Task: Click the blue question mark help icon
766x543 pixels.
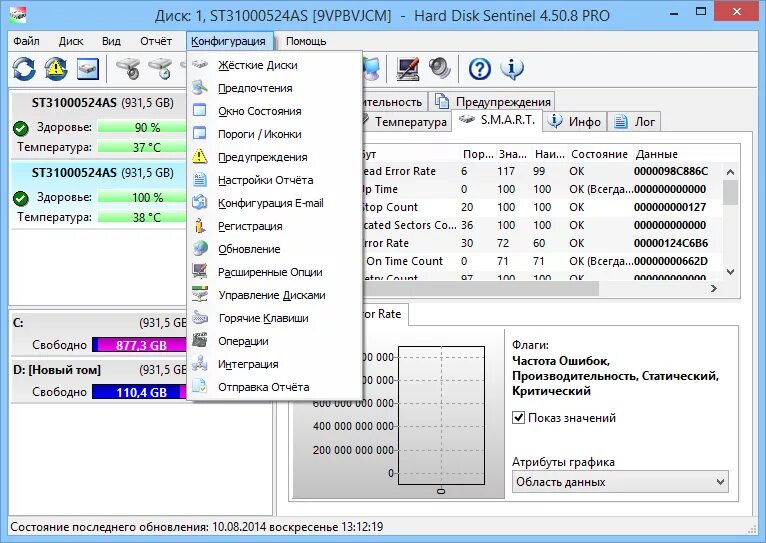Action: coord(480,69)
